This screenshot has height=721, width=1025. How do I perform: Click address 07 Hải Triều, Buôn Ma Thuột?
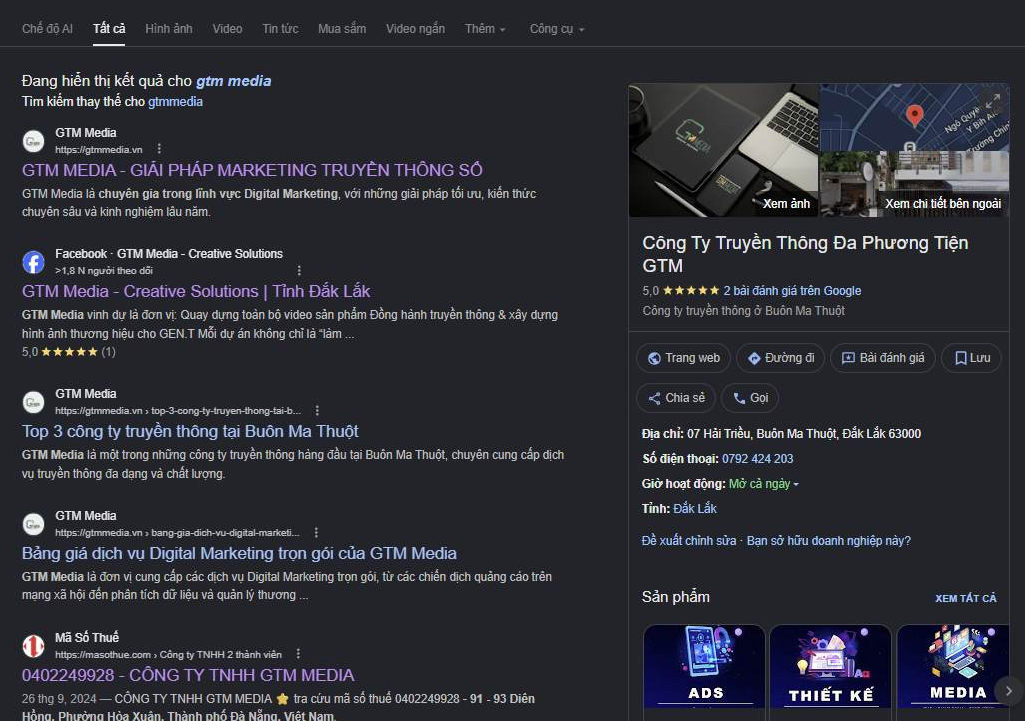[803, 433]
